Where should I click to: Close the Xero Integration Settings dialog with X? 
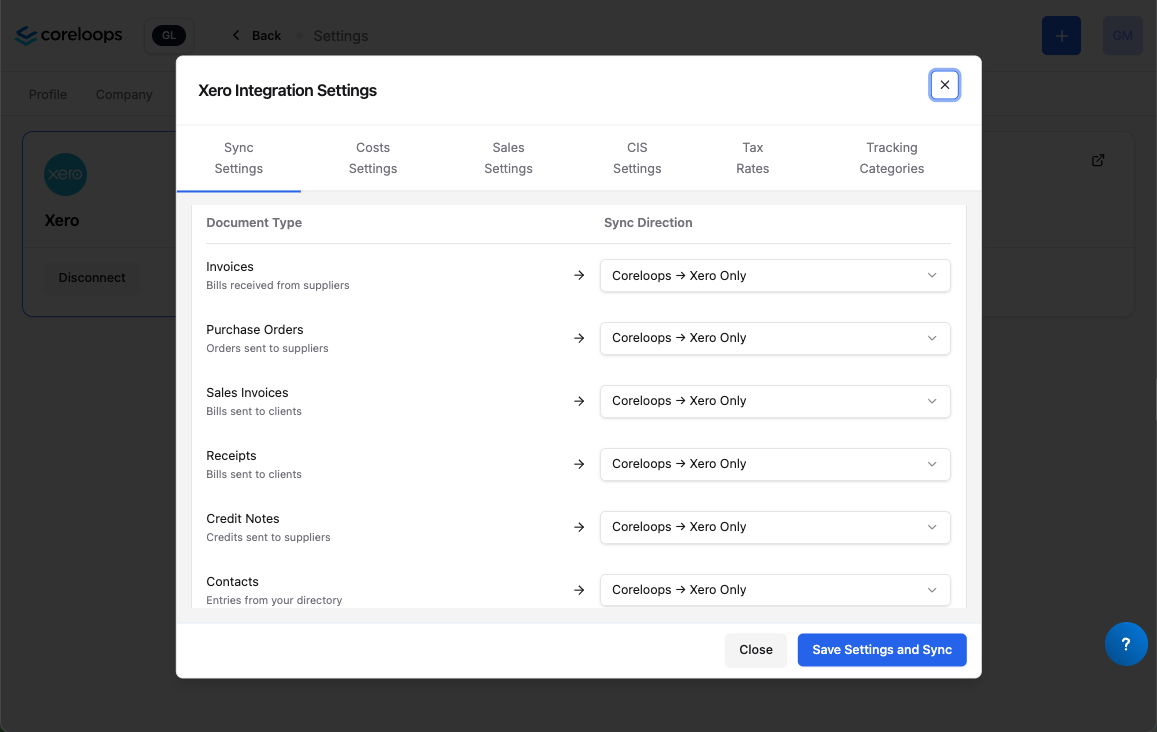944,85
